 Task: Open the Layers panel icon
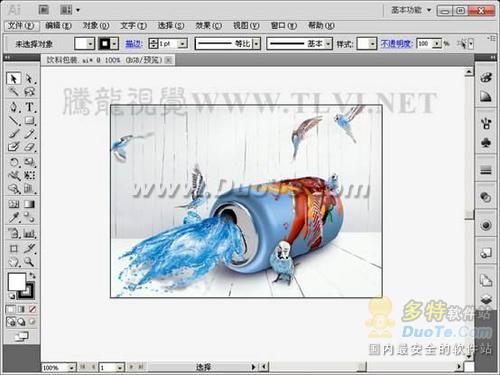pos(486,298)
